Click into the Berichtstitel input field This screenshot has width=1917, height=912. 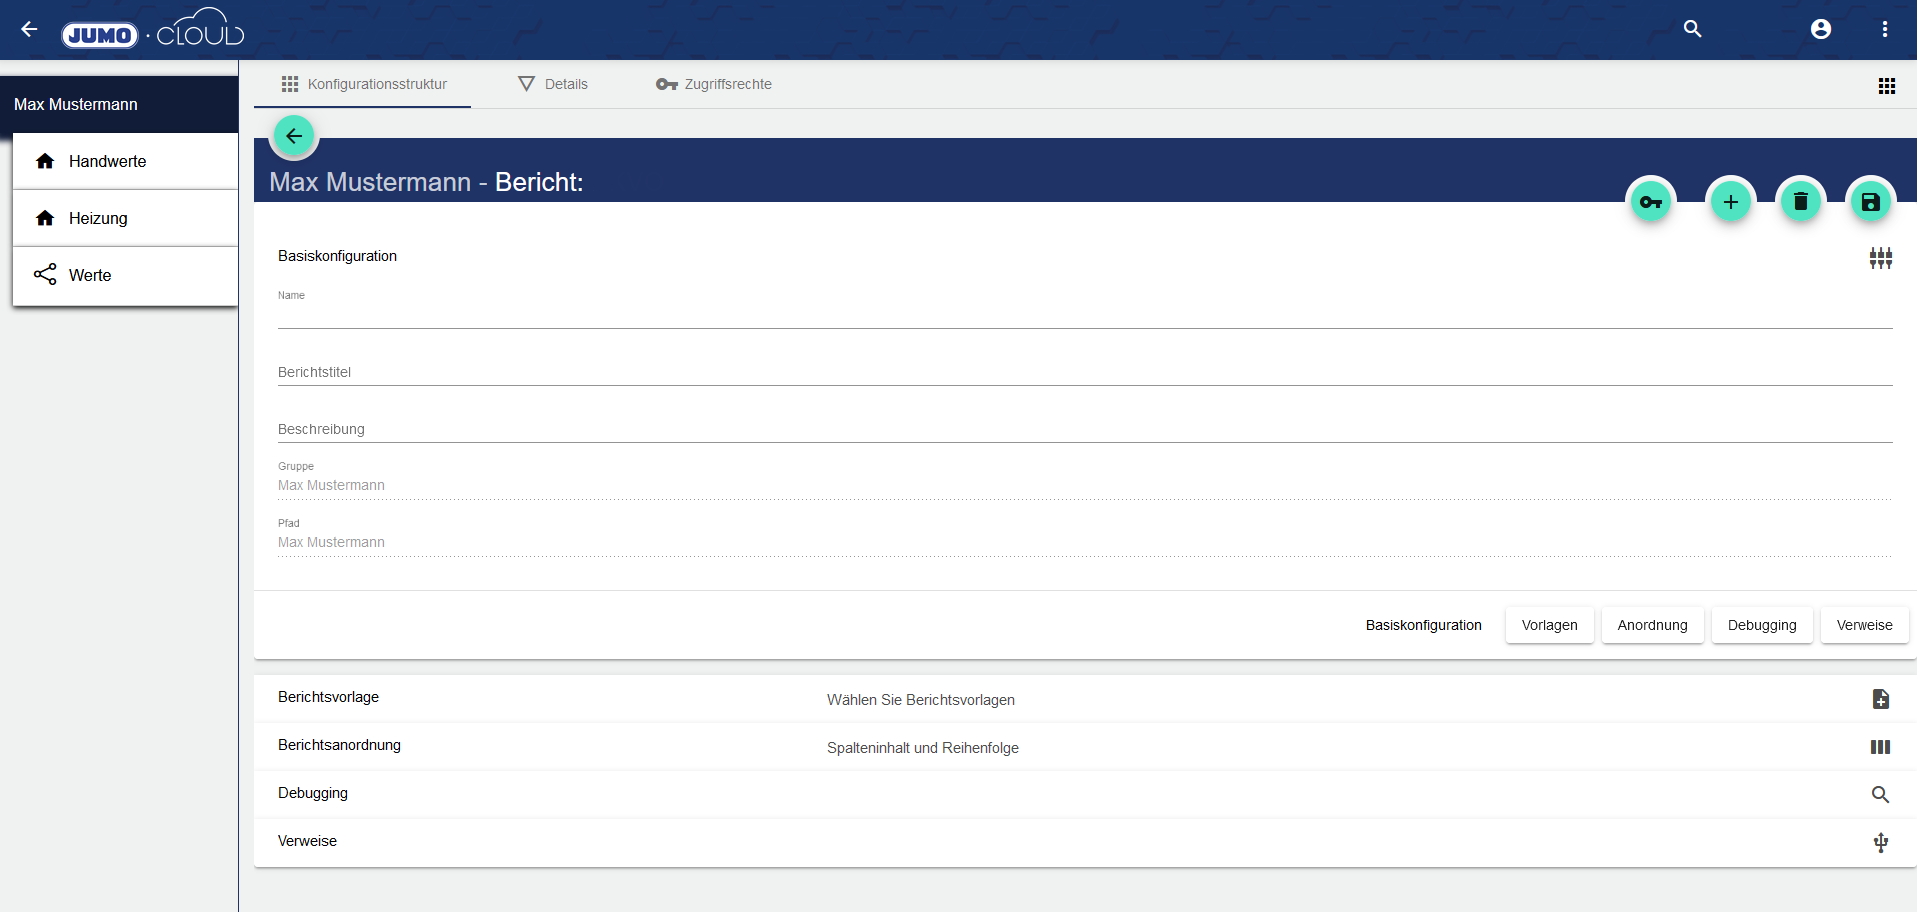click(x=1084, y=372)
